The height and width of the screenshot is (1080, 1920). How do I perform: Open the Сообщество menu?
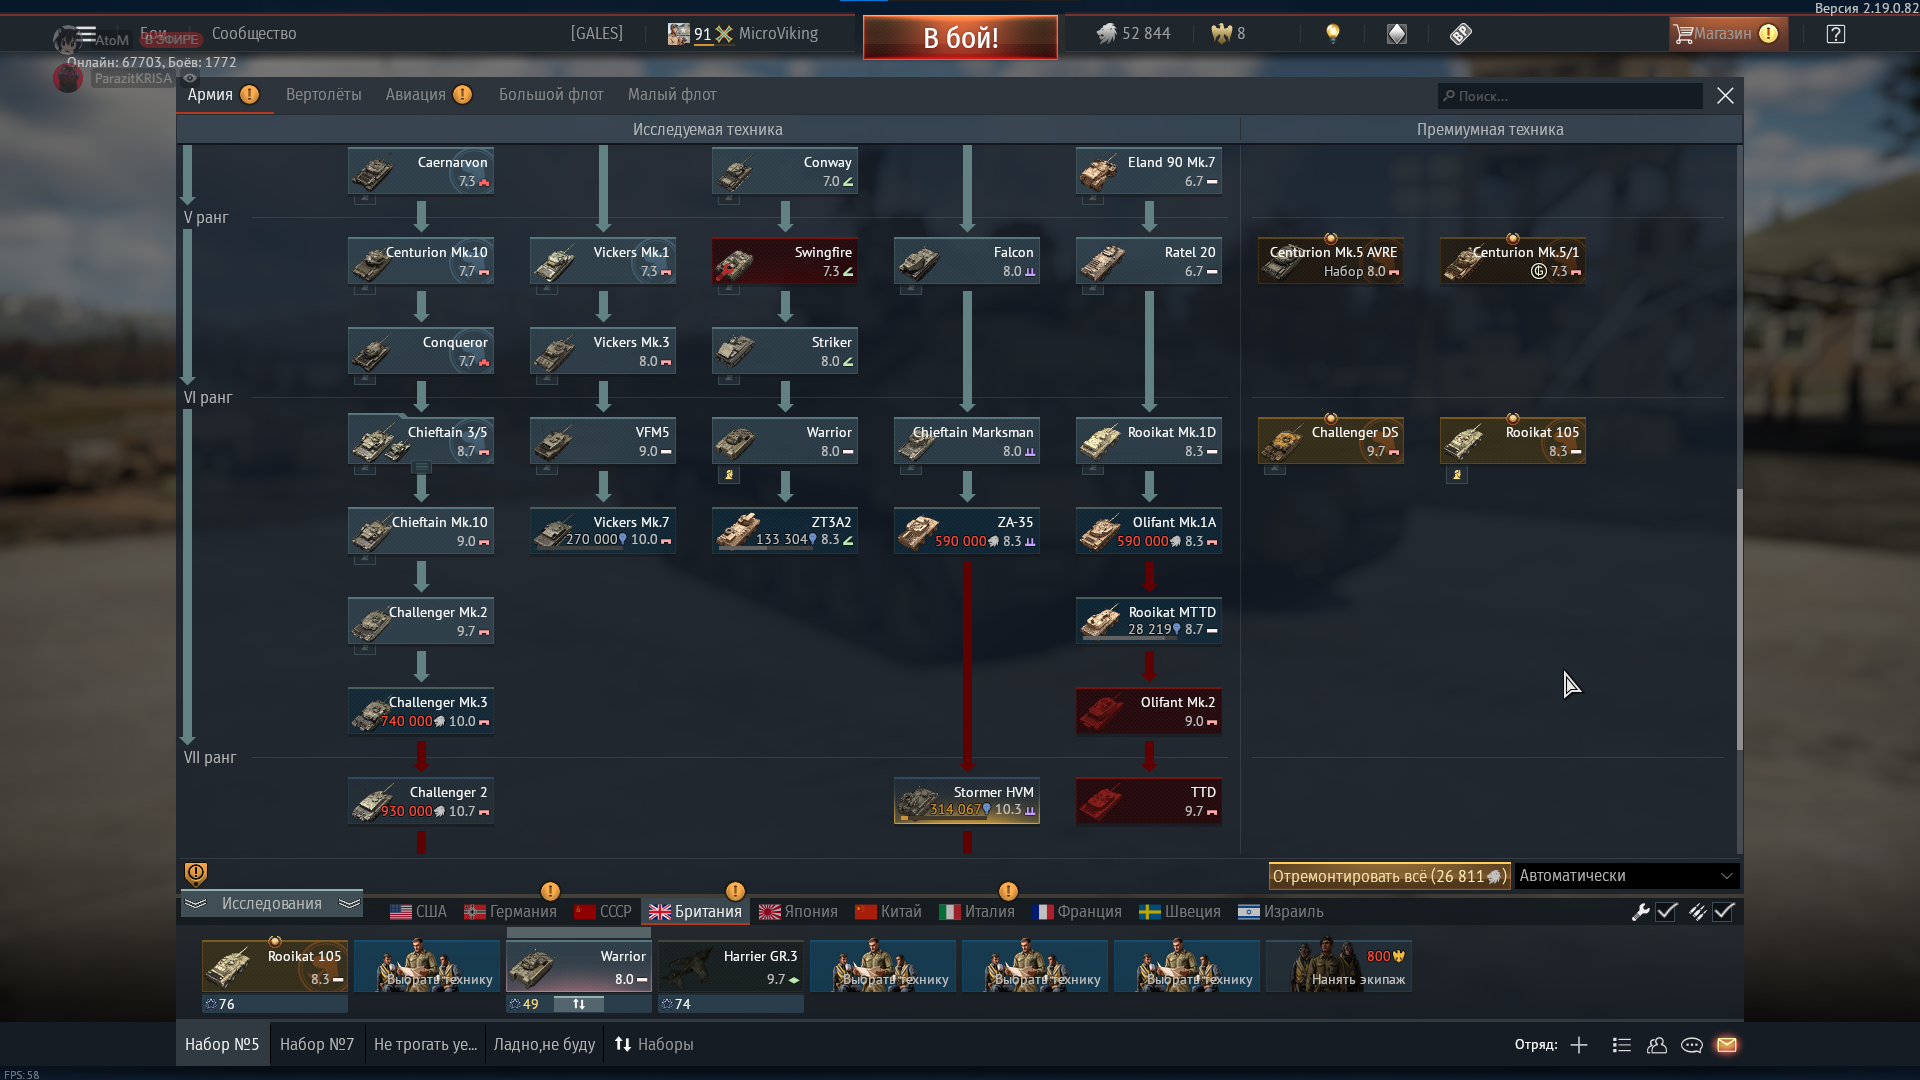254,34
